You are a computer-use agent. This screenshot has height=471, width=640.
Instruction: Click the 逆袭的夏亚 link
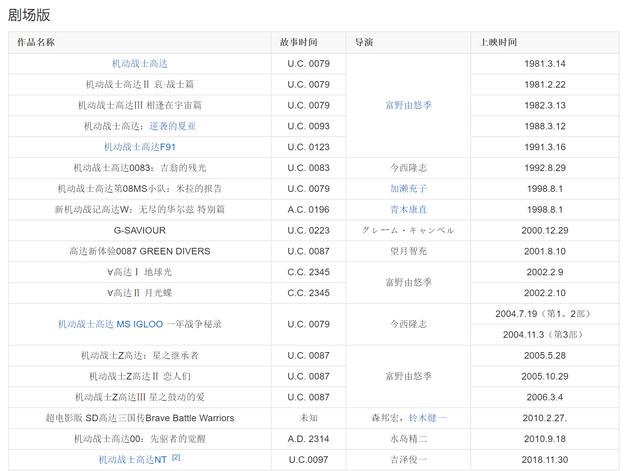tap(172, 126)
